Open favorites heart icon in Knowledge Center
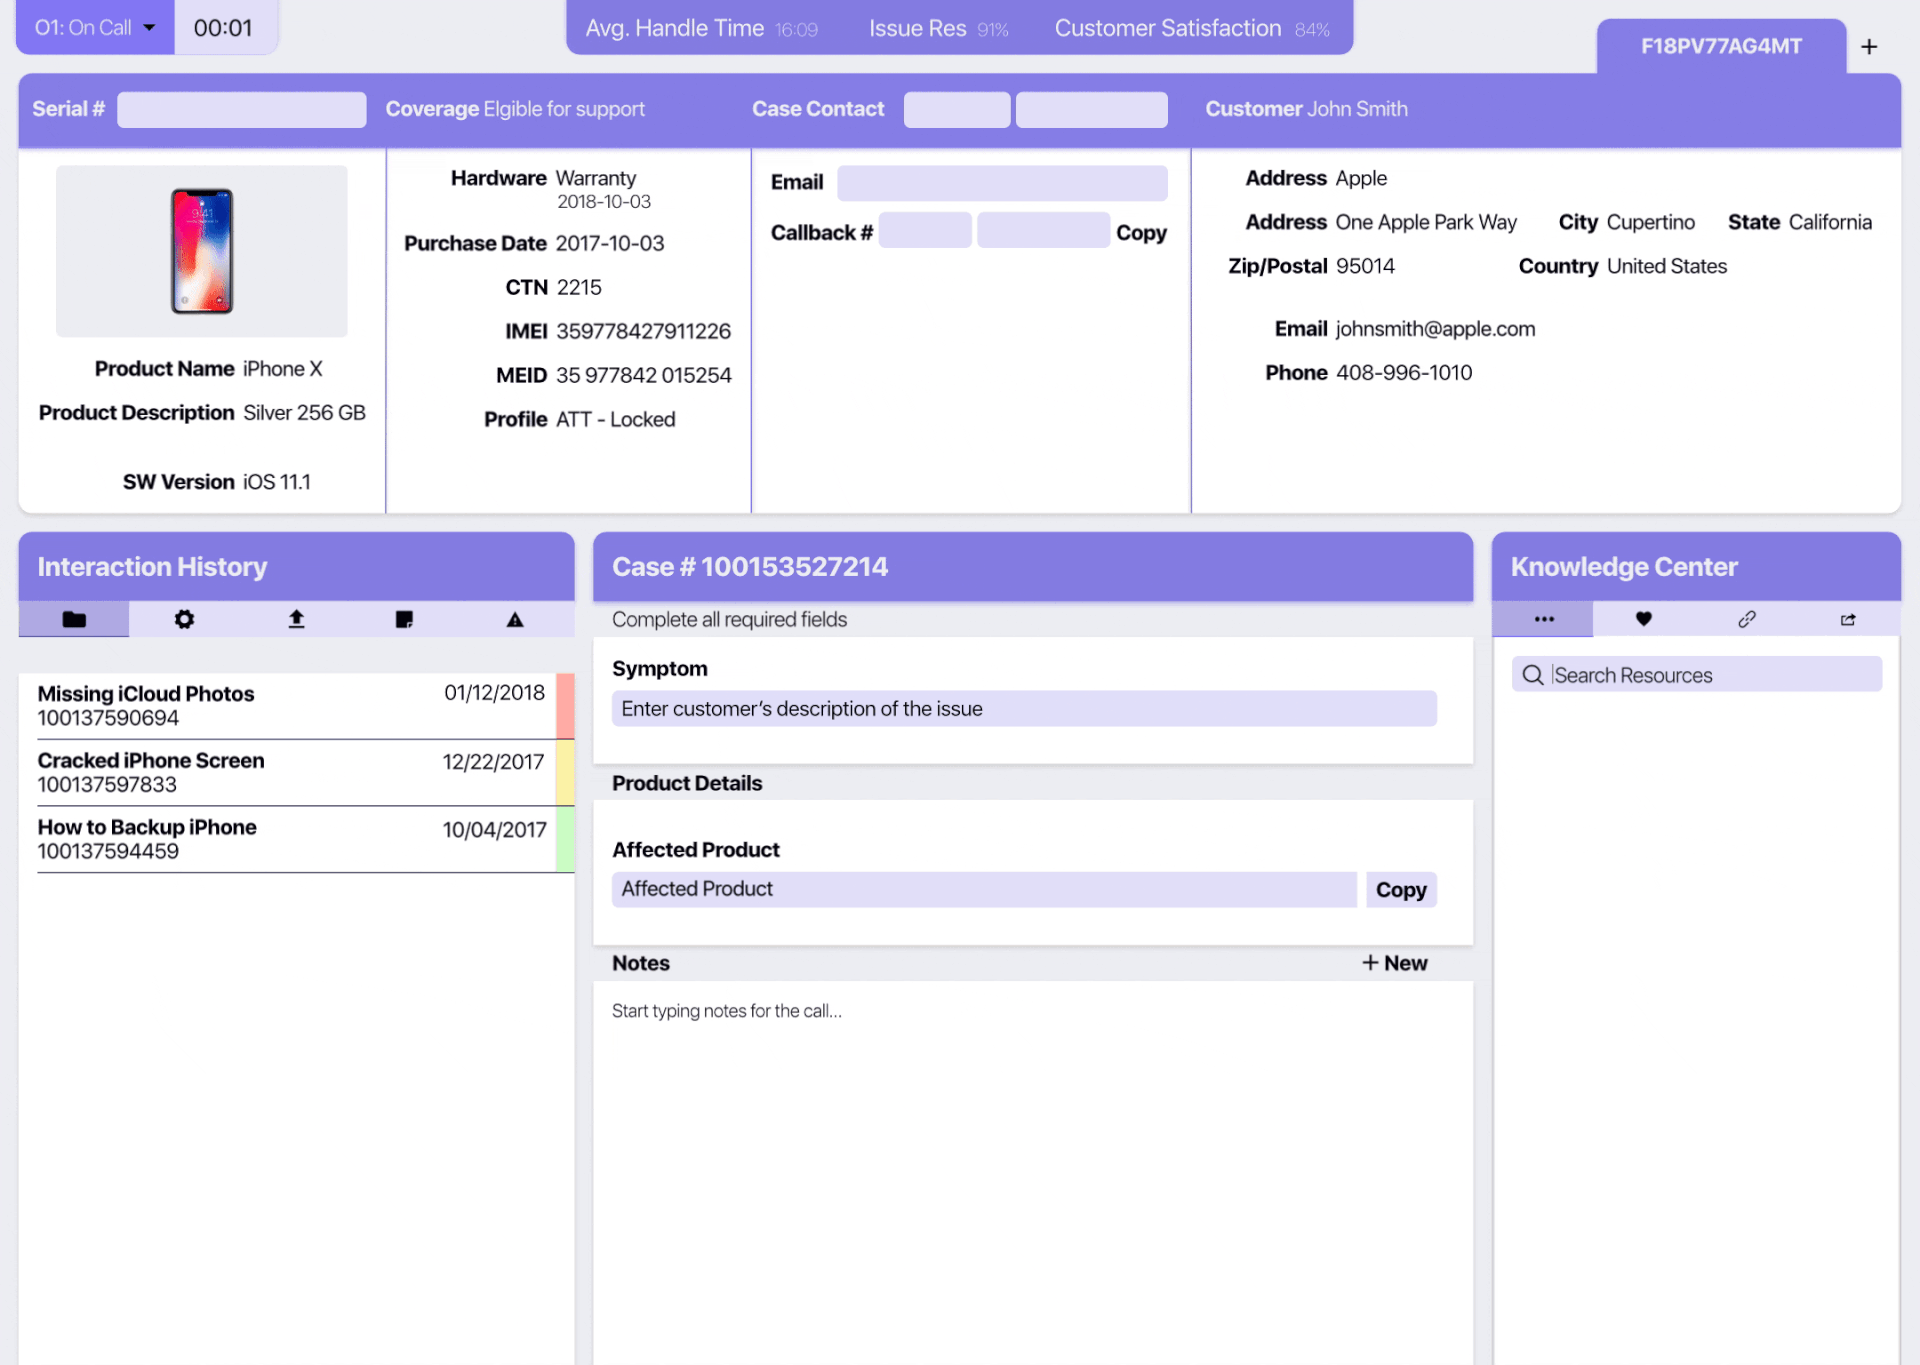 pos(1643,619)
